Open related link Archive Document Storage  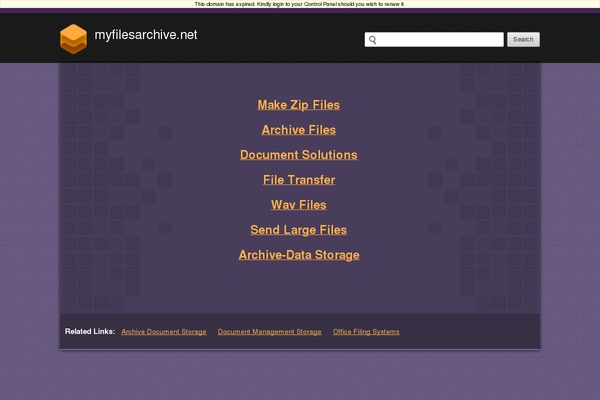point(164,332)
